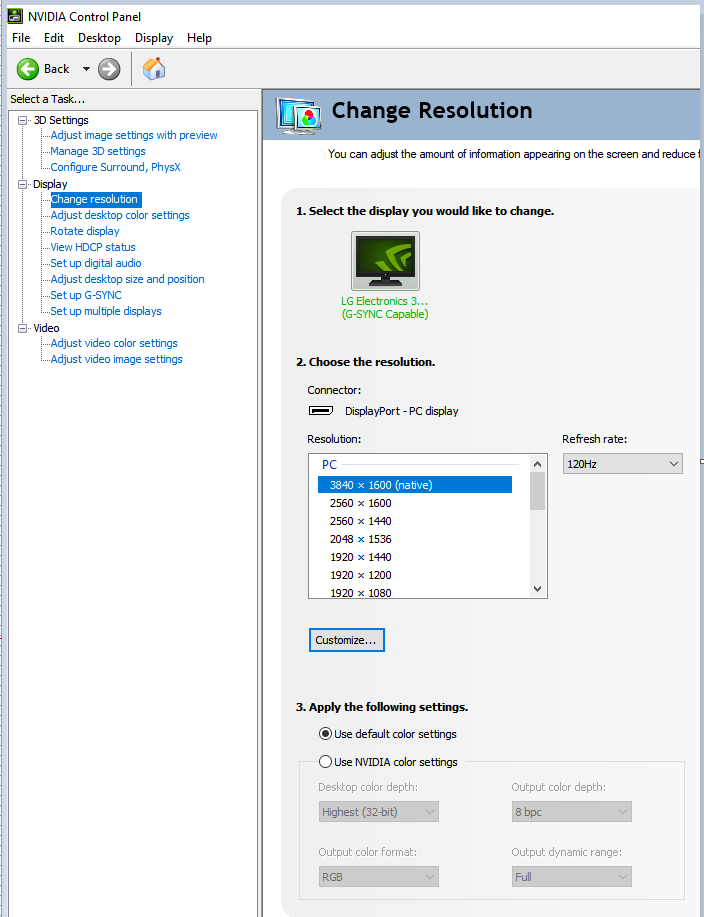Open Adjust desktop color settings
Image resolution: width=704 pixels, height=917 pixels.
[120, 215]
